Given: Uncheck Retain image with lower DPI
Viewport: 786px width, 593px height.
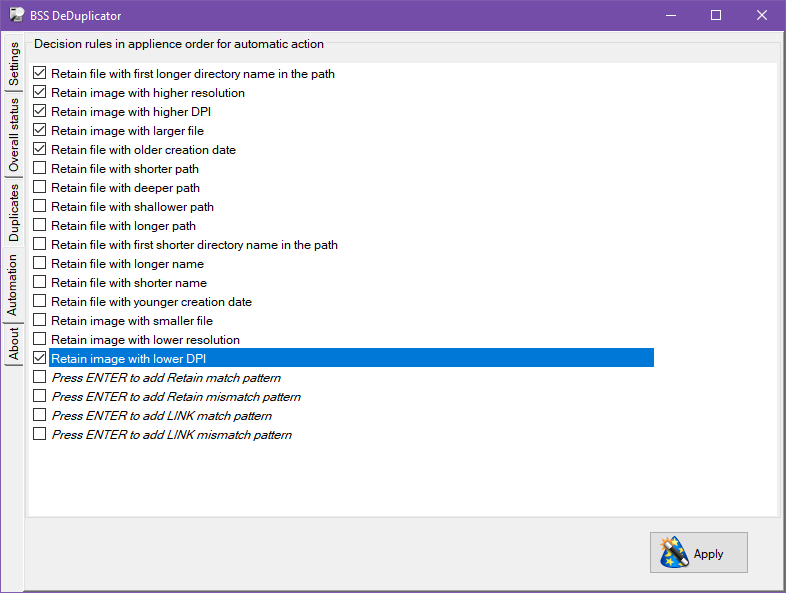Looking at the screenshot, I should pos(40,358).
